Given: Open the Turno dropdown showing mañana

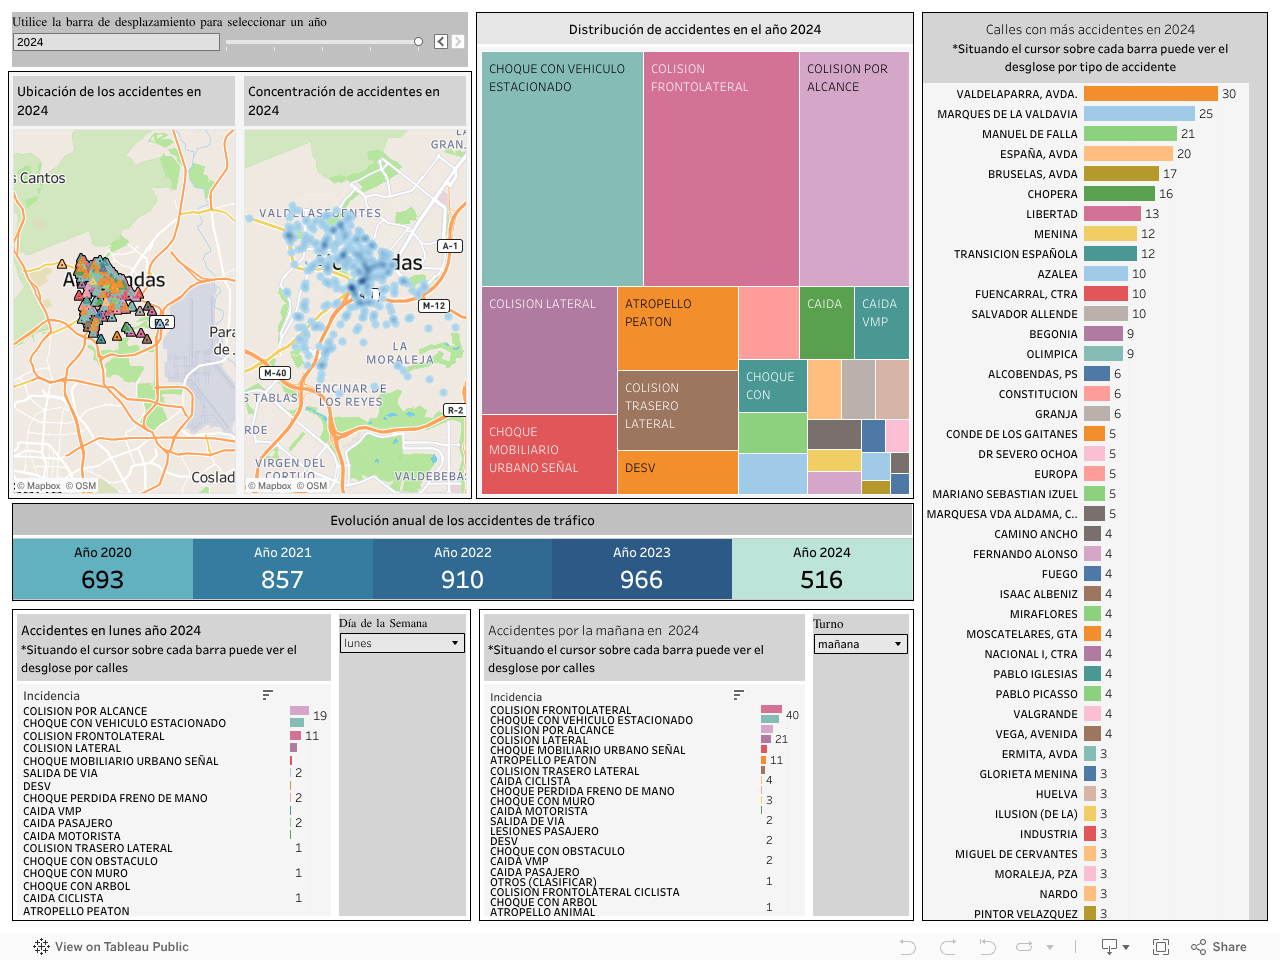Looking at the screenshot, I should (860, 644).
